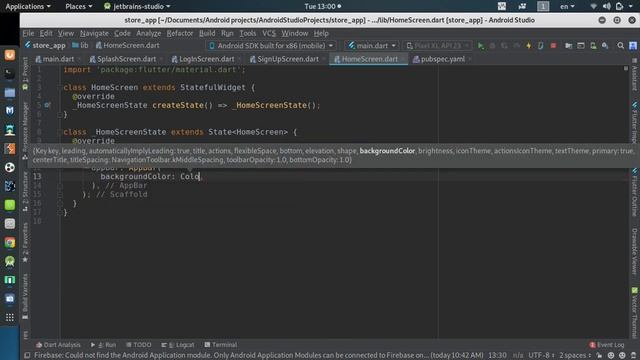The height and width of the screenshot is (360, 640).
Task: Open the SDK Manager toolbar icon
Action: [x=605, y=46]
